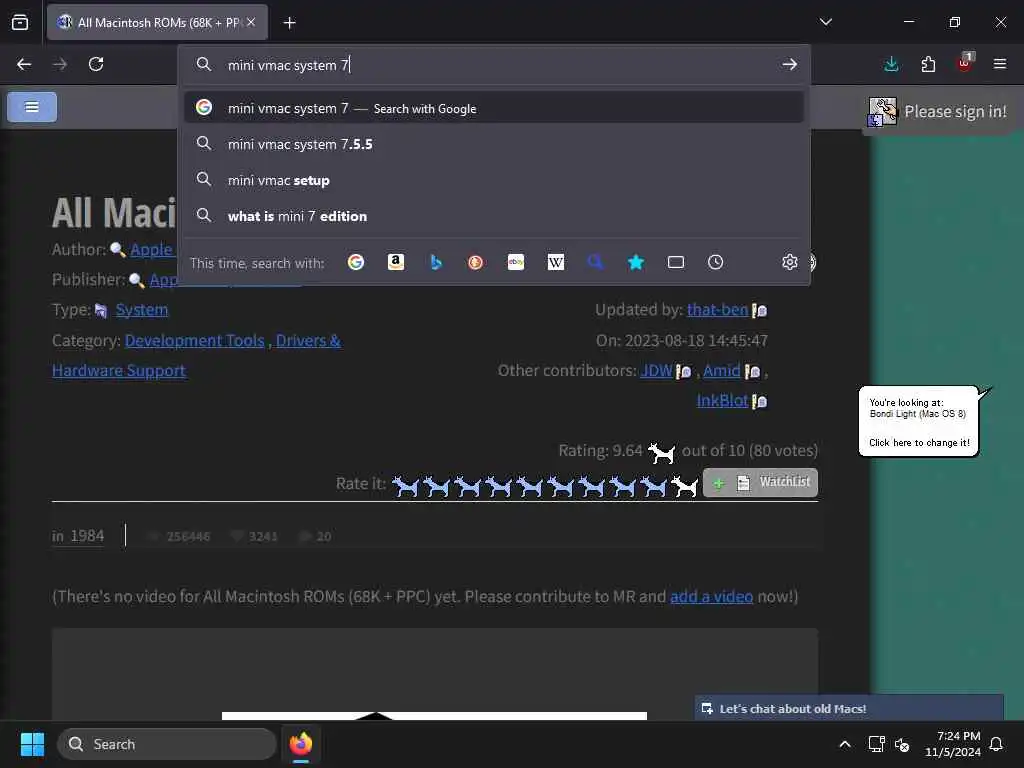Search this time with Amazon
Viewport: 1024px width, 768px height.
pyautogui.click(x=396, y=262)
